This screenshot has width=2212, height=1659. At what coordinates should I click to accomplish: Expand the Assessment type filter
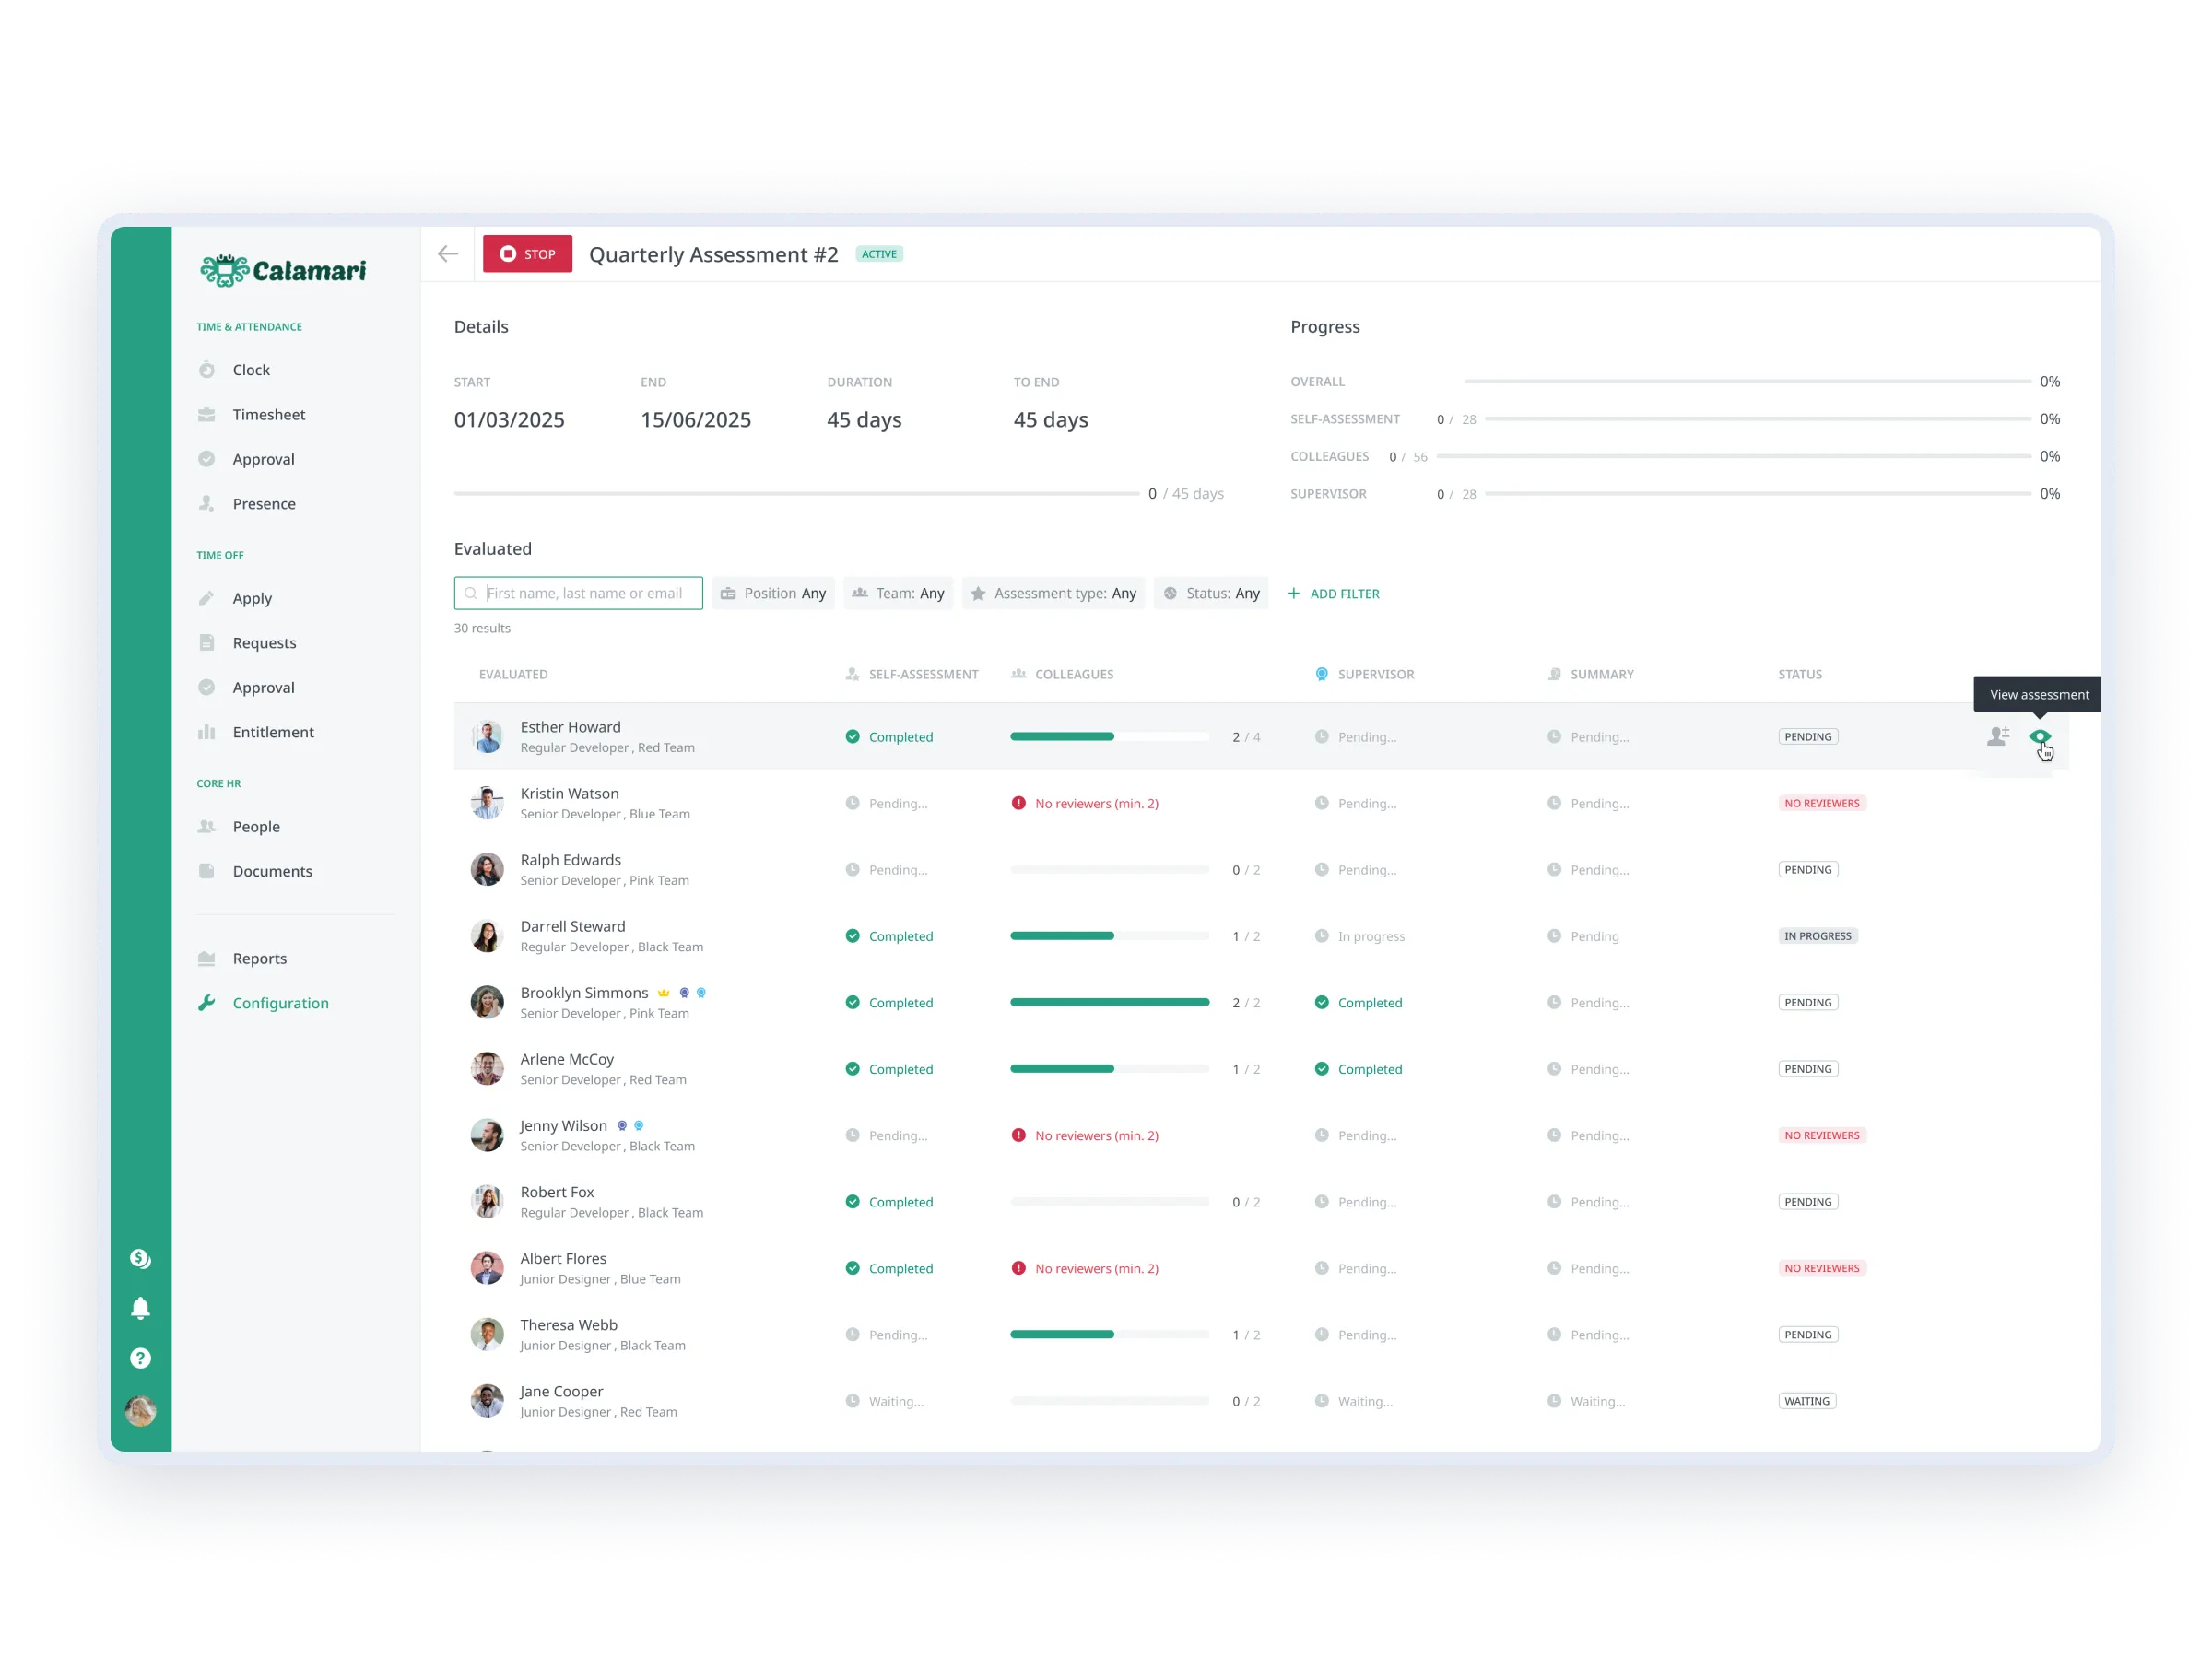tap(1053, 593)
